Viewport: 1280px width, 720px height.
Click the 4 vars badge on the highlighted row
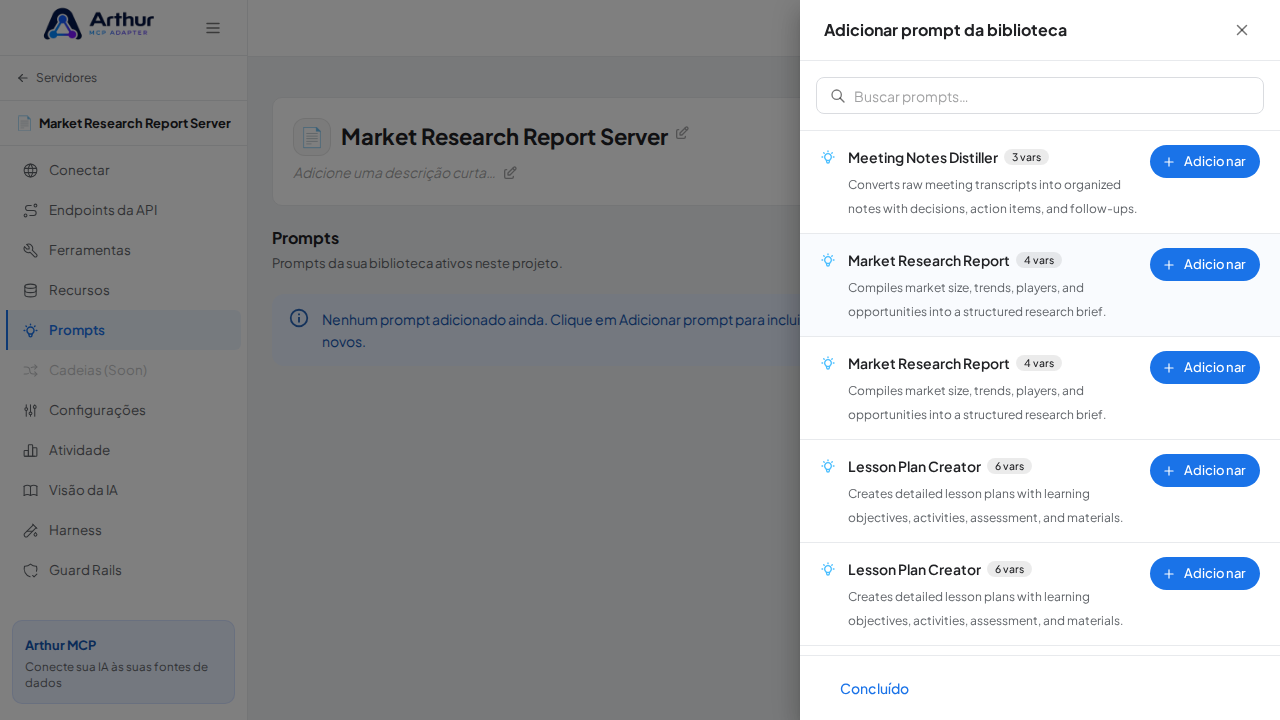coord(1039,260)
